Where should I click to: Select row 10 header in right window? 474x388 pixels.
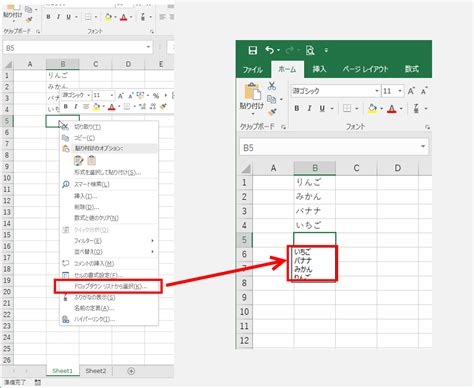[x=244, y=312]
